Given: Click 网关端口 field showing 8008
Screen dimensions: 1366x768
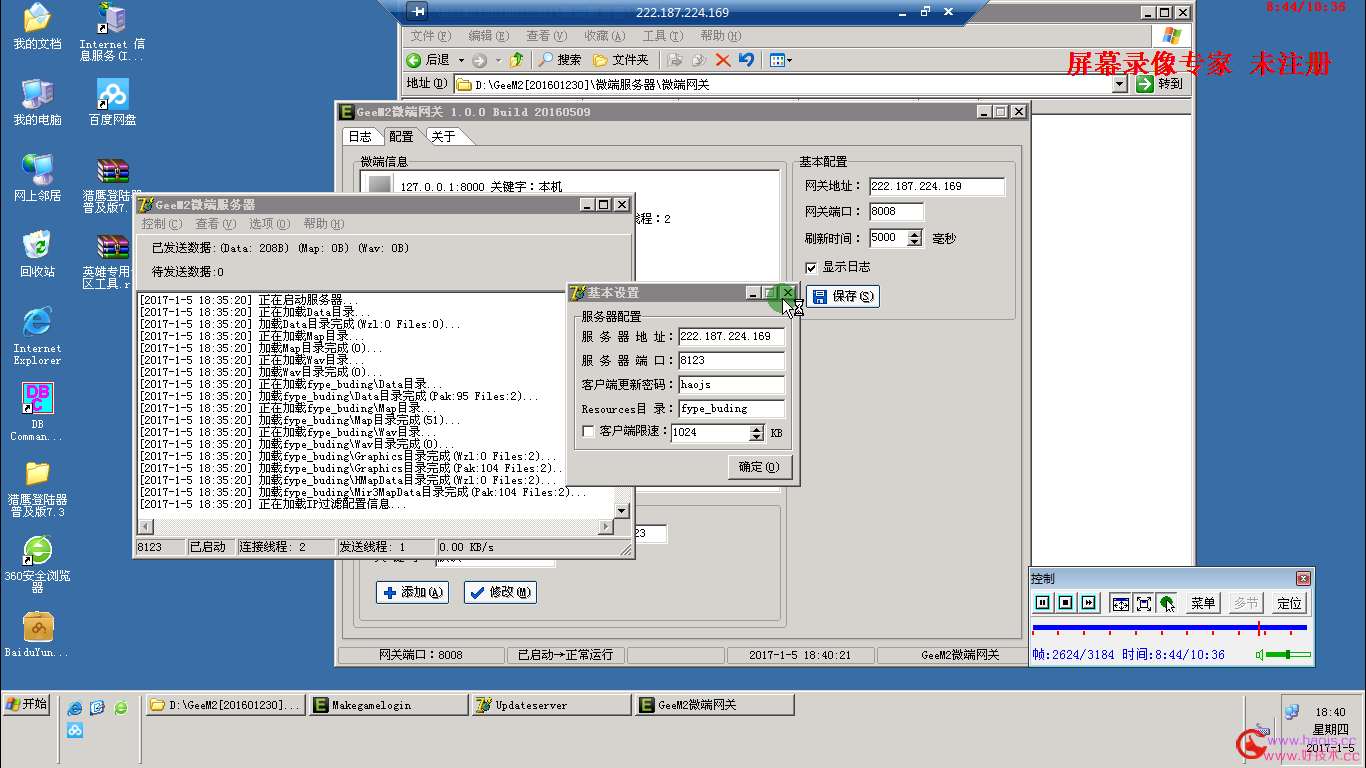Looking at the screenshot, I should pos(896,212).
